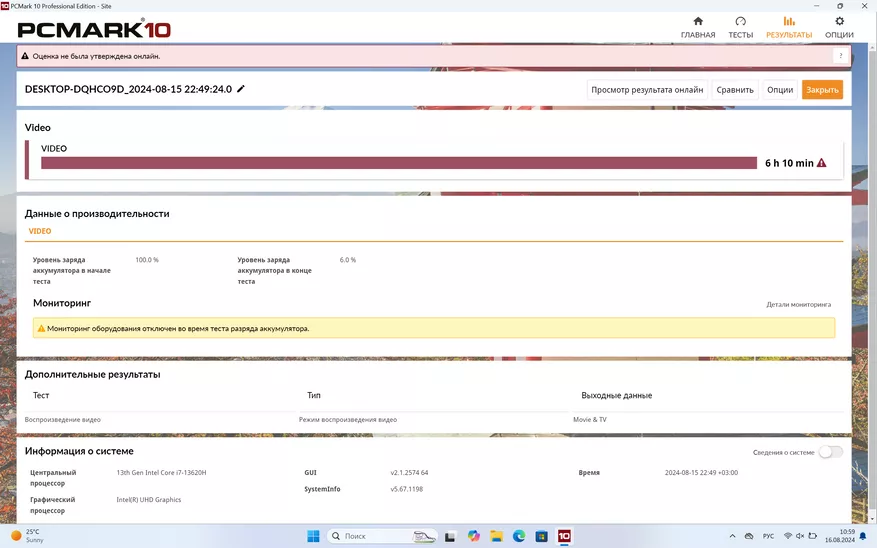The height and width of the screenshot is (548, 877).
Task: Click the Выходные данные column header
Action: pyautogui.click(x=616, y=395)
